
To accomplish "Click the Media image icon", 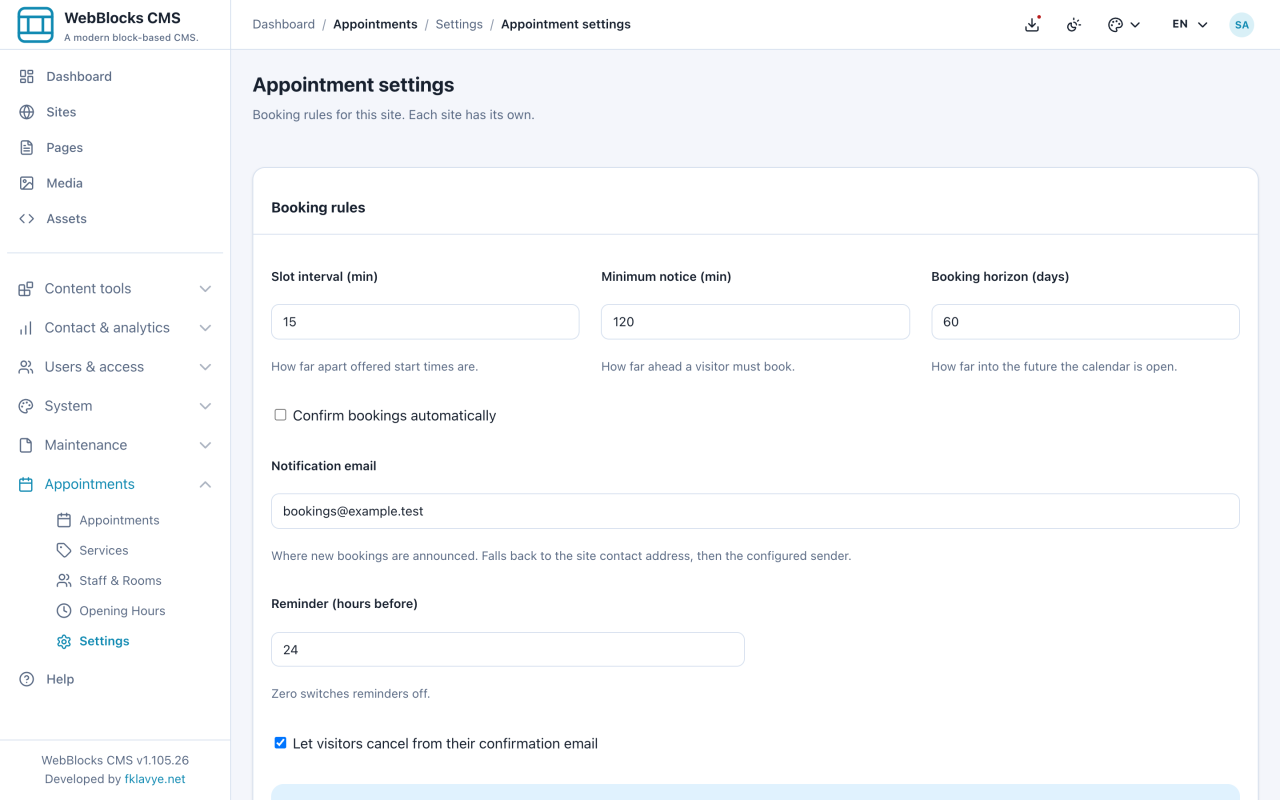I will pyautogui.click(x=27, y=183).
